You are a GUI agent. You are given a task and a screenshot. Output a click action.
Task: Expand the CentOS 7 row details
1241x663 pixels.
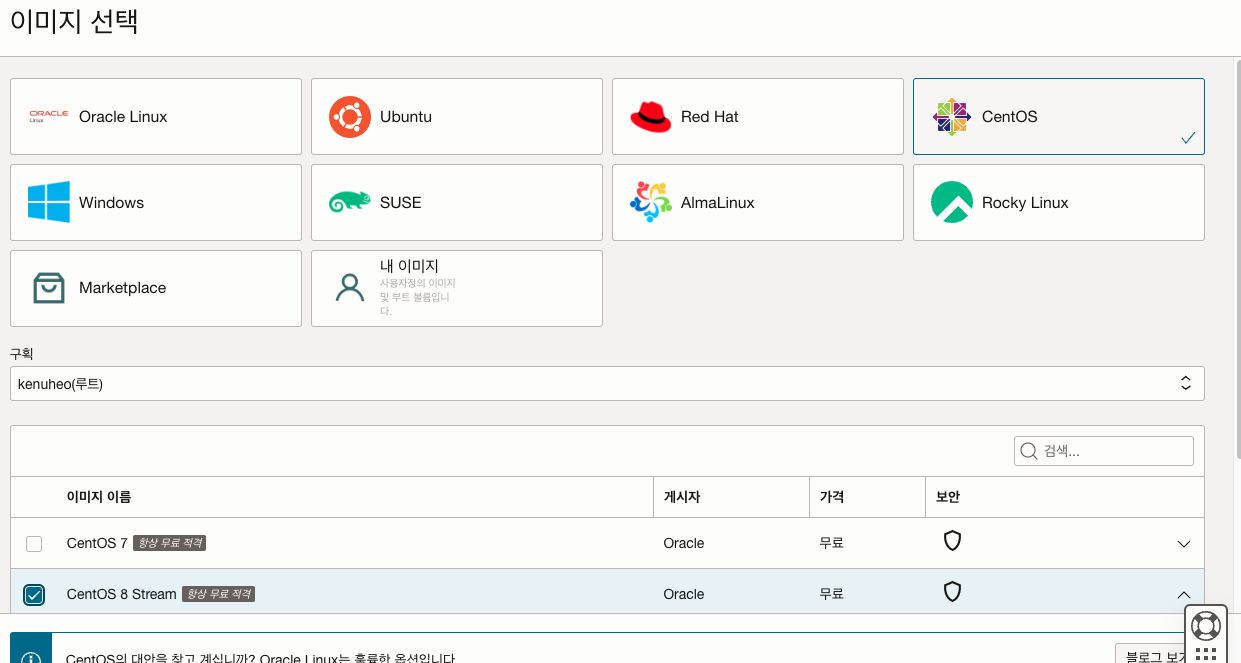tap(1184, 544)
